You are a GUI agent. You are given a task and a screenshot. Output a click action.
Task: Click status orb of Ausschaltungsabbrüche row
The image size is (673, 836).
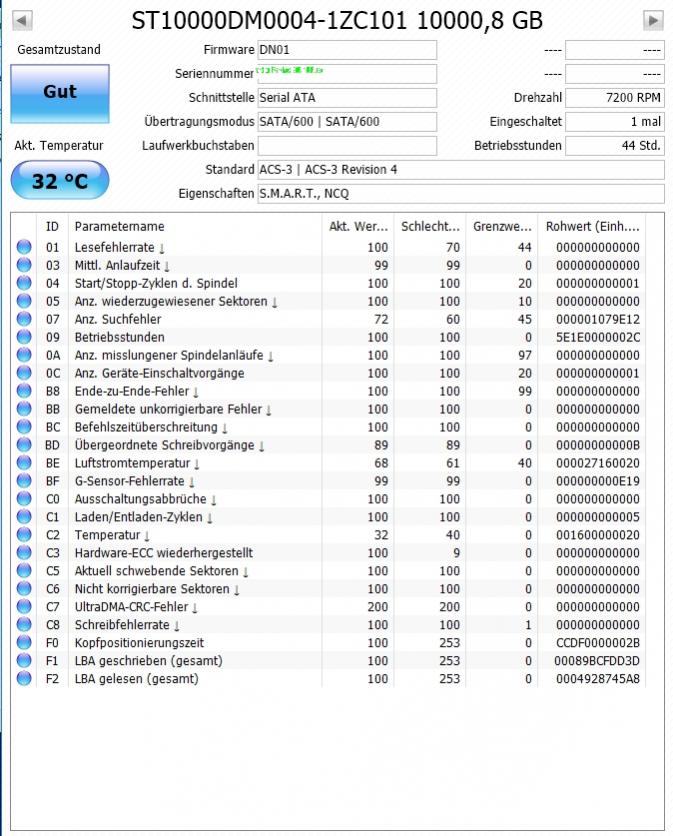24,499
